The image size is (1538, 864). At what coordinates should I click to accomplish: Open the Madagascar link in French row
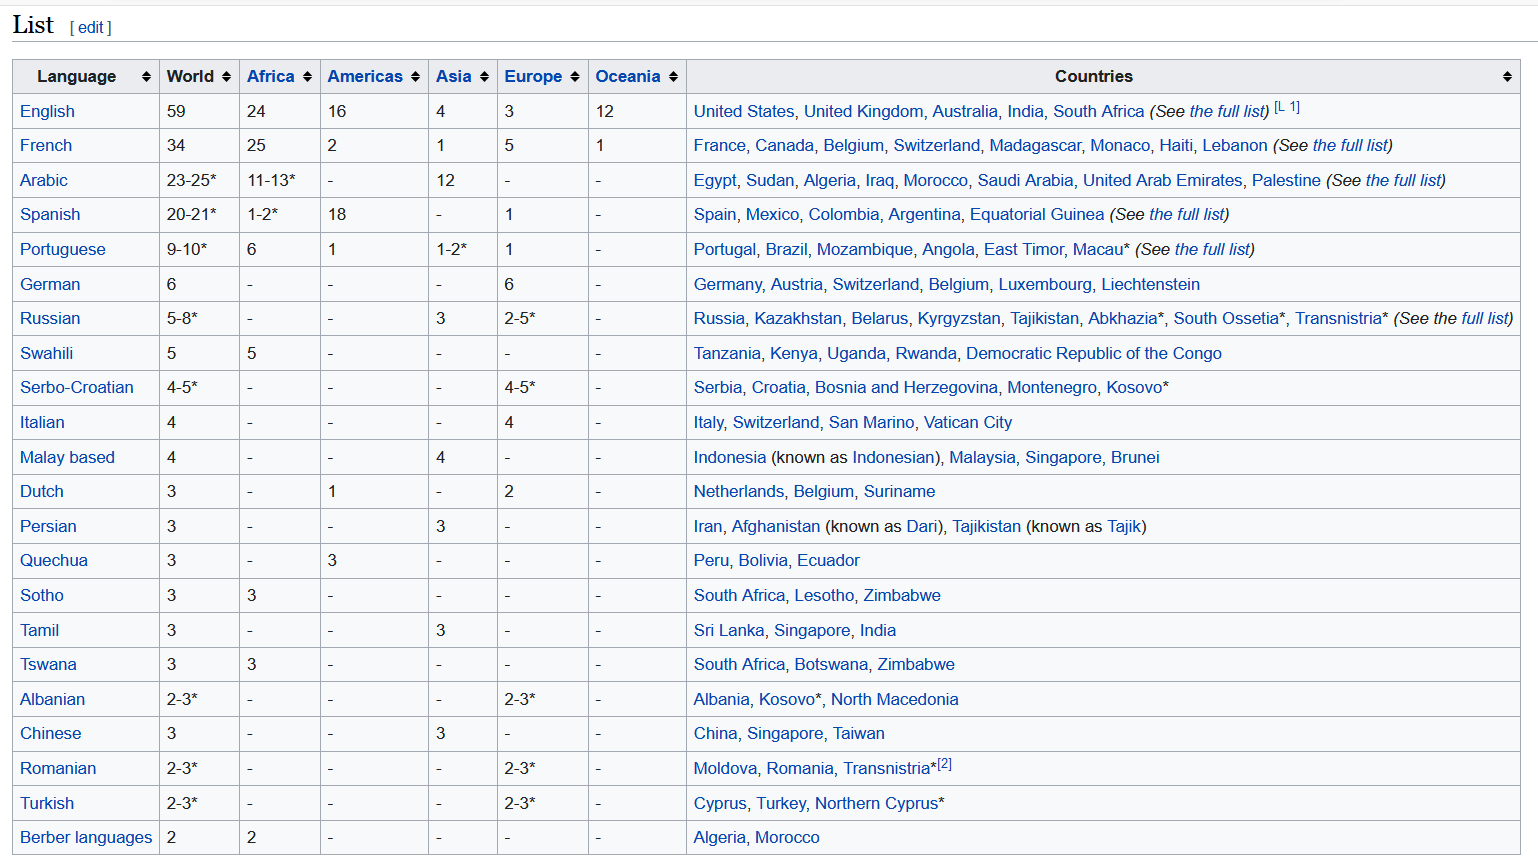click(x=1035, y=145)
